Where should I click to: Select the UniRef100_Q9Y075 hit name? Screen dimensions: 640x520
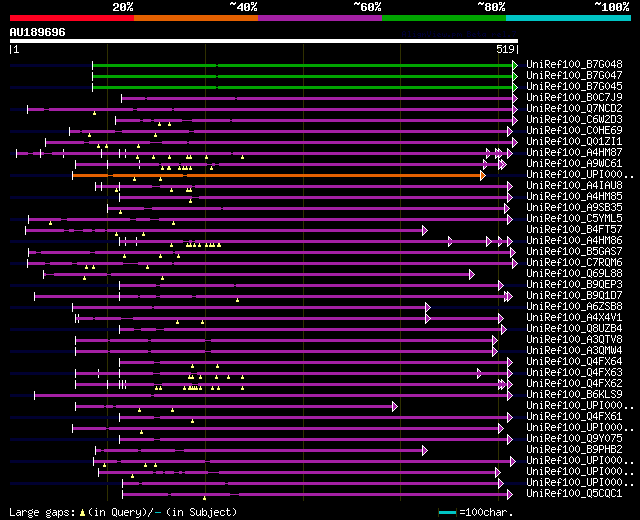coord(574,439)
